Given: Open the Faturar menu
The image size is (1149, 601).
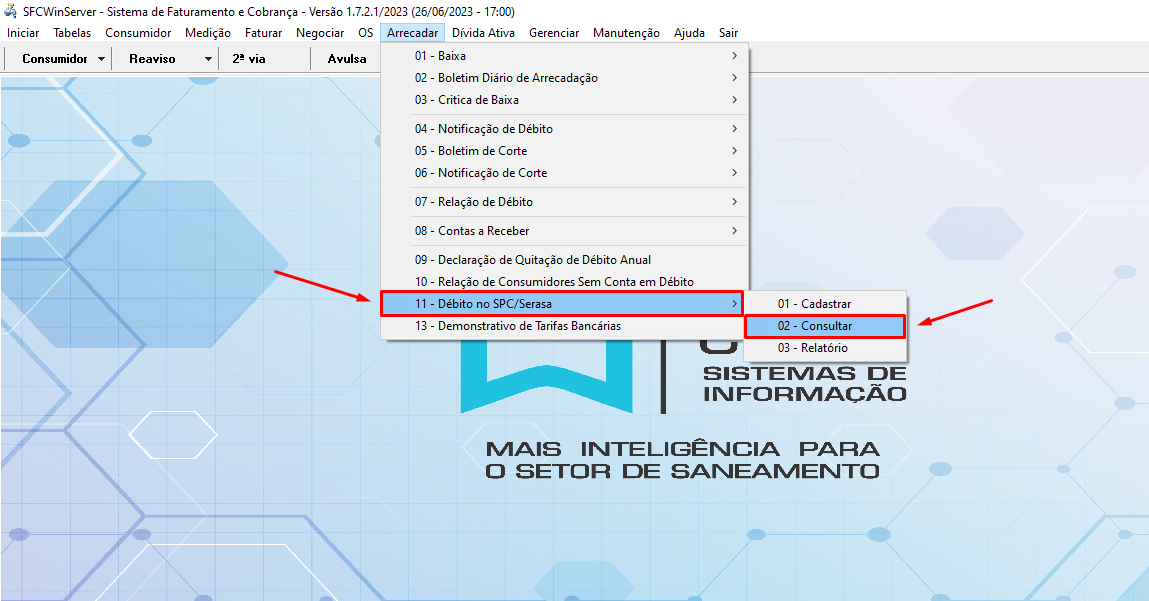Looking at the screenshot, I should [263, 33].
